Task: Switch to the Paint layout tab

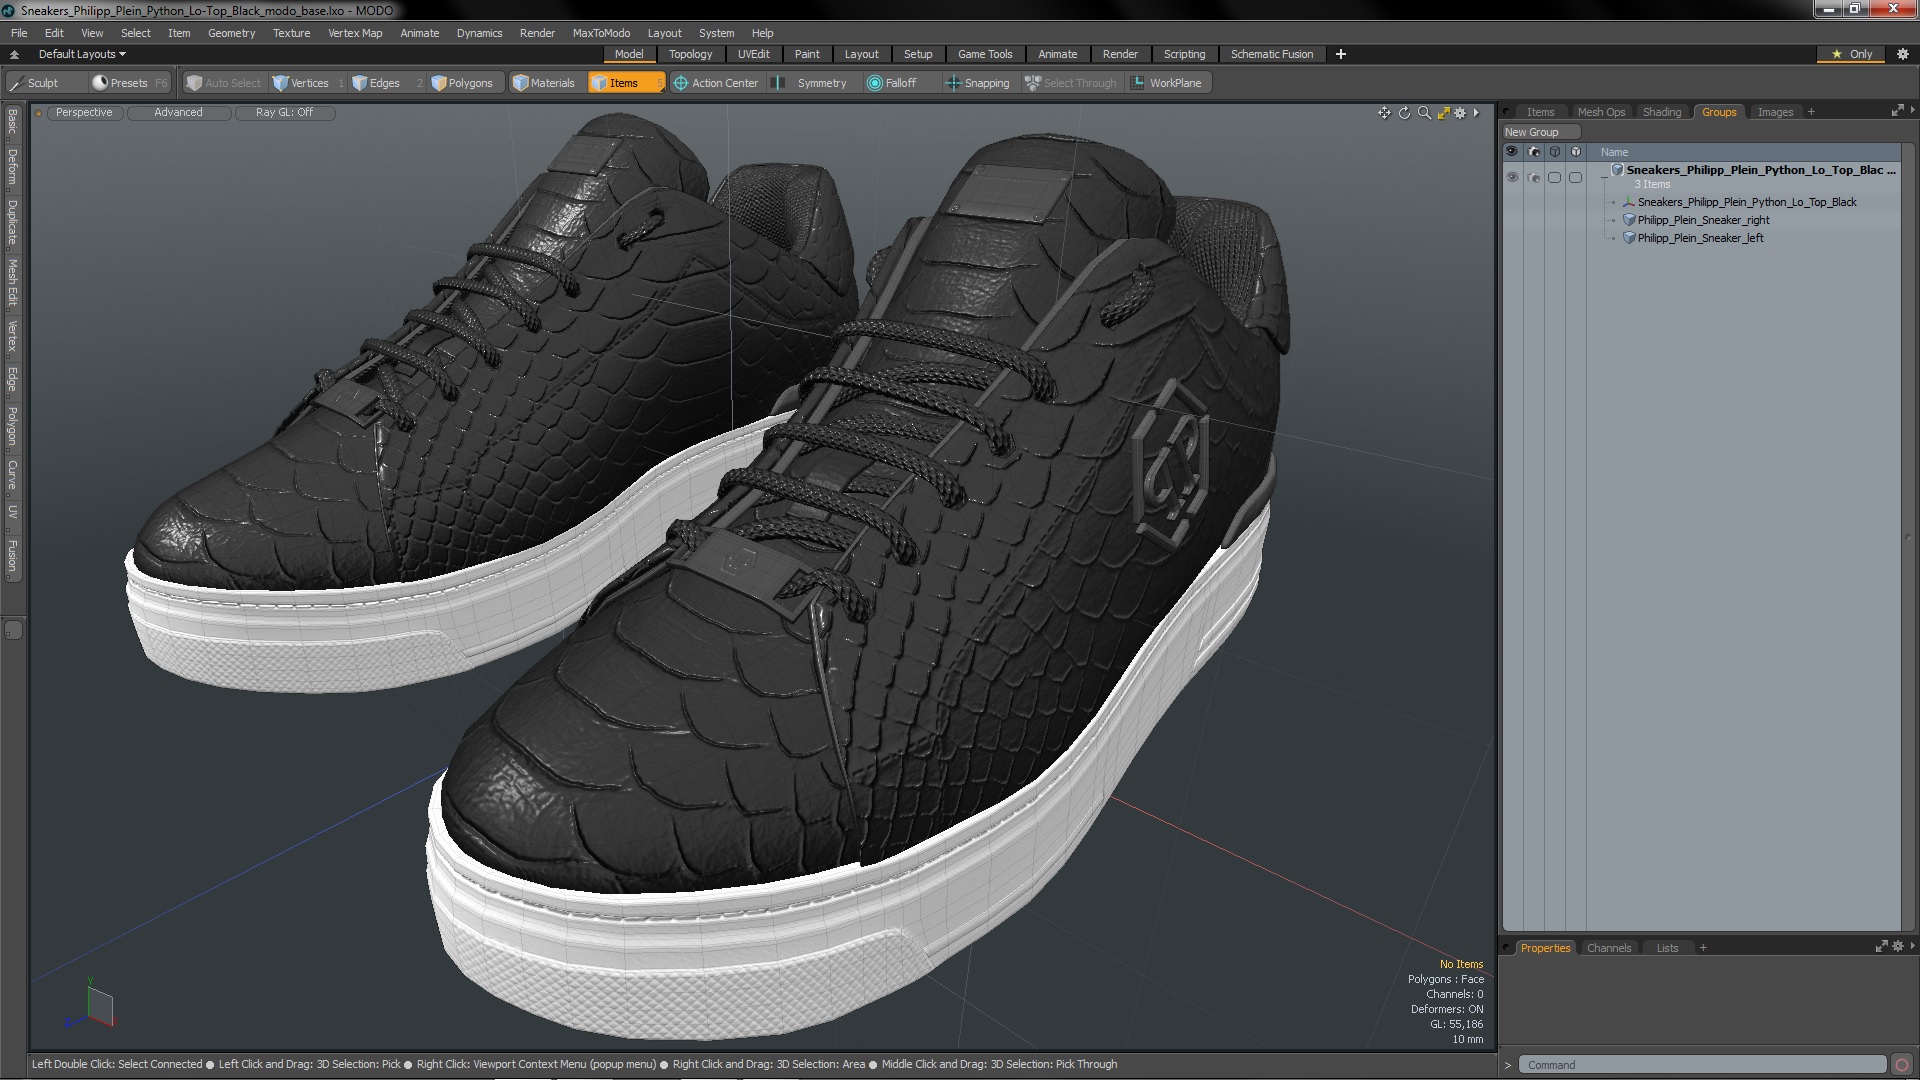Action: coord(807,54)
